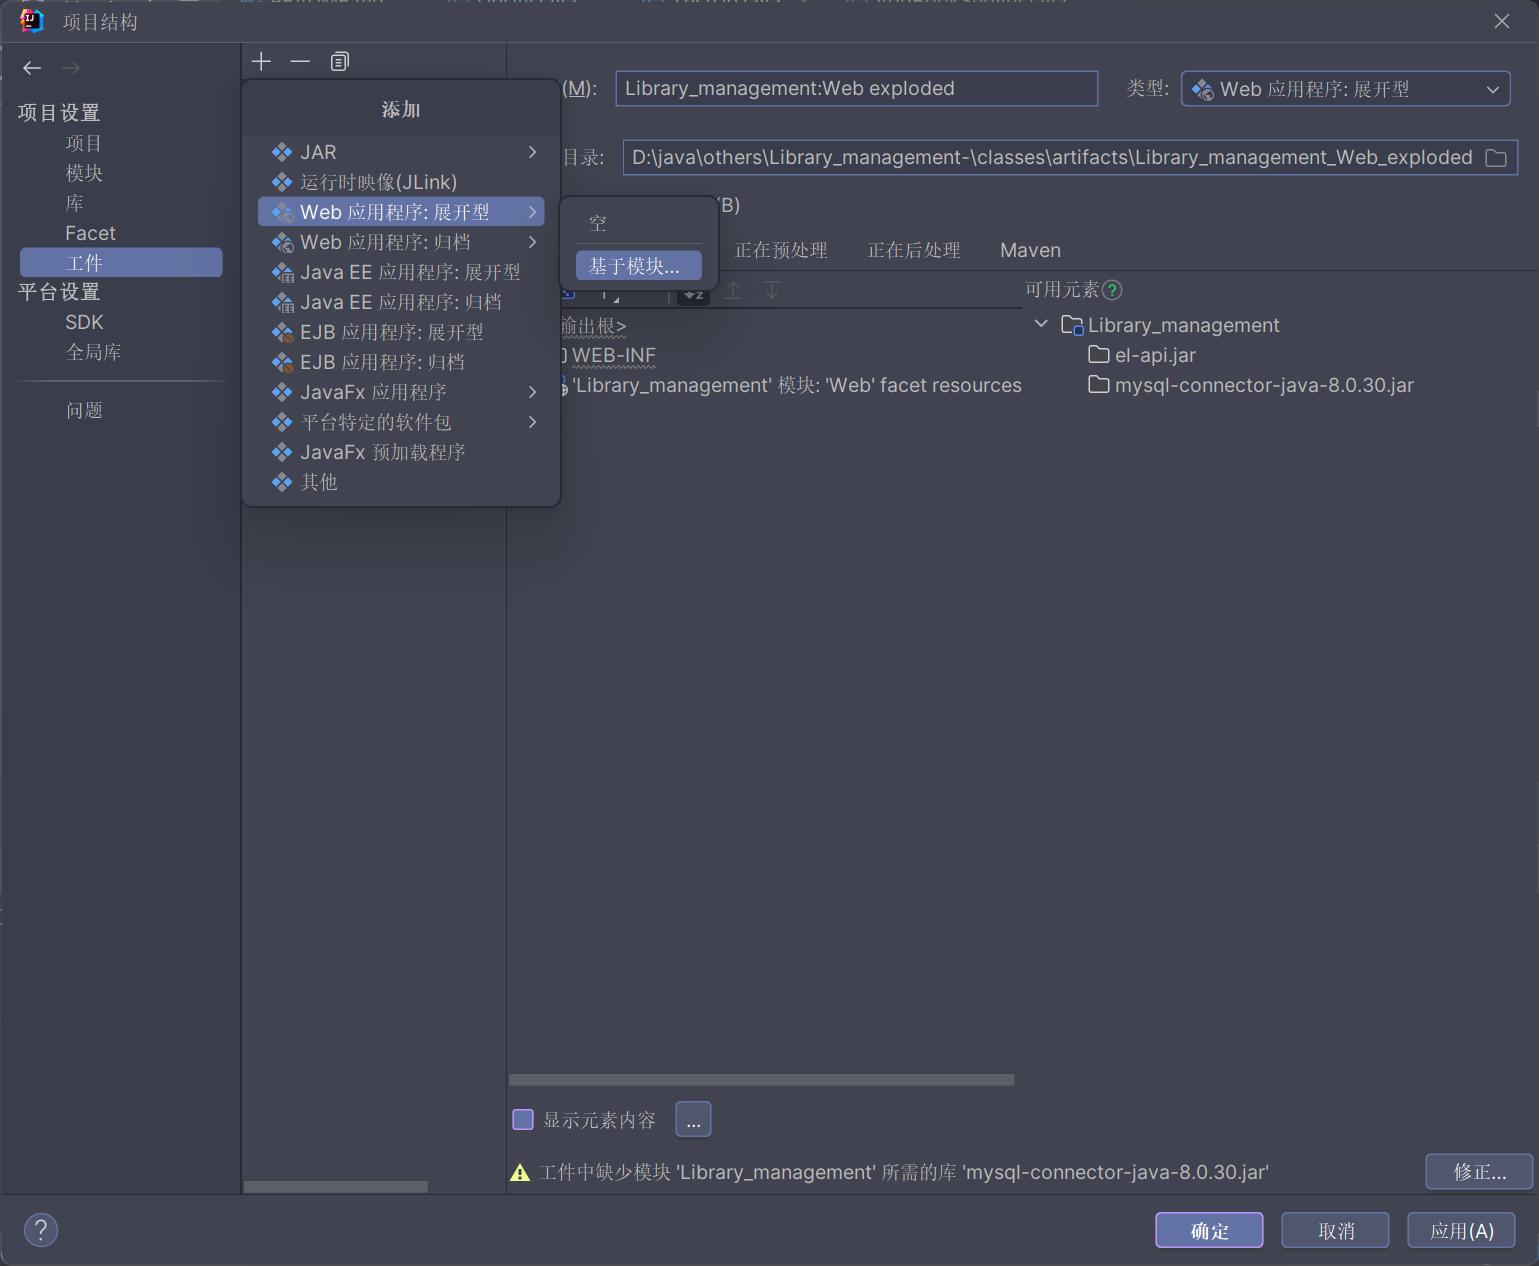
Task: Collapse the Library_management tree node
Action: point(1041,325)
